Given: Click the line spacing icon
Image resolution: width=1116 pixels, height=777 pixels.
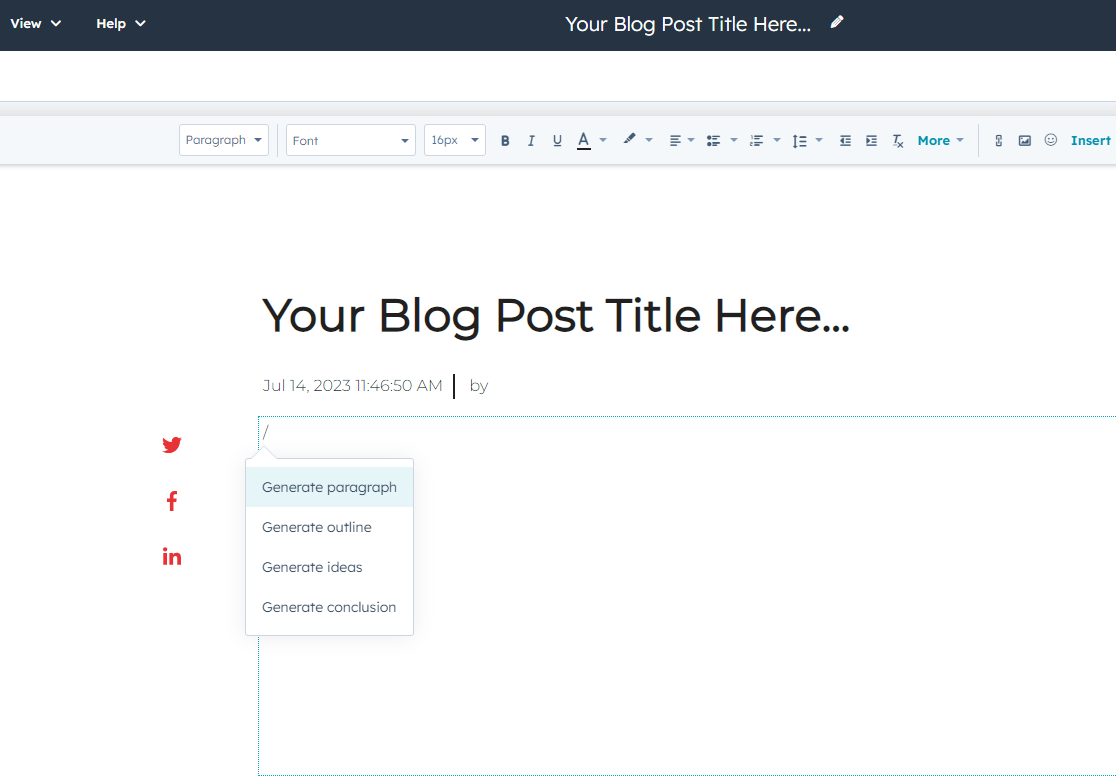Looking at the screenshot, I should click(x=799, y=141).
